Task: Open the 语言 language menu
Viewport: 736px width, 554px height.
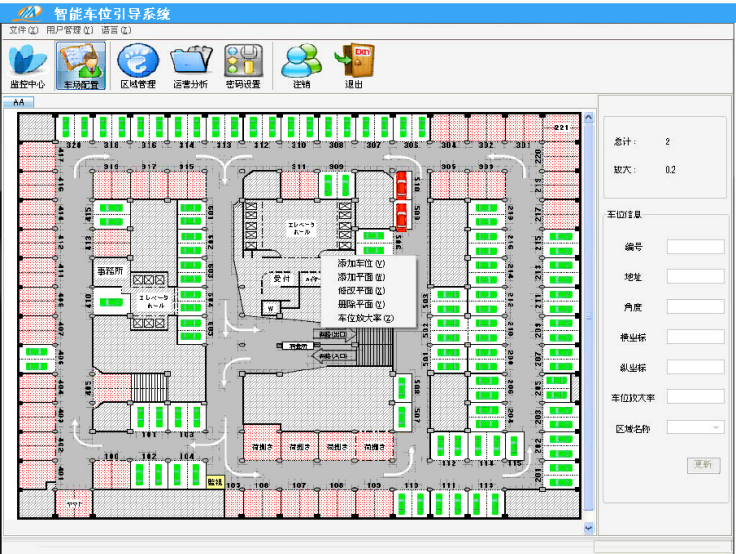Action: 116,30
